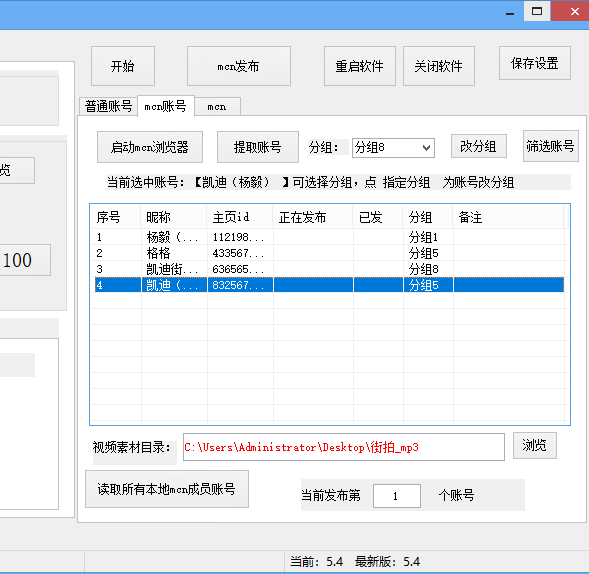Select the mcn账号 tab
This screenshot has height=574, width=589.
(x=166, y=106)
